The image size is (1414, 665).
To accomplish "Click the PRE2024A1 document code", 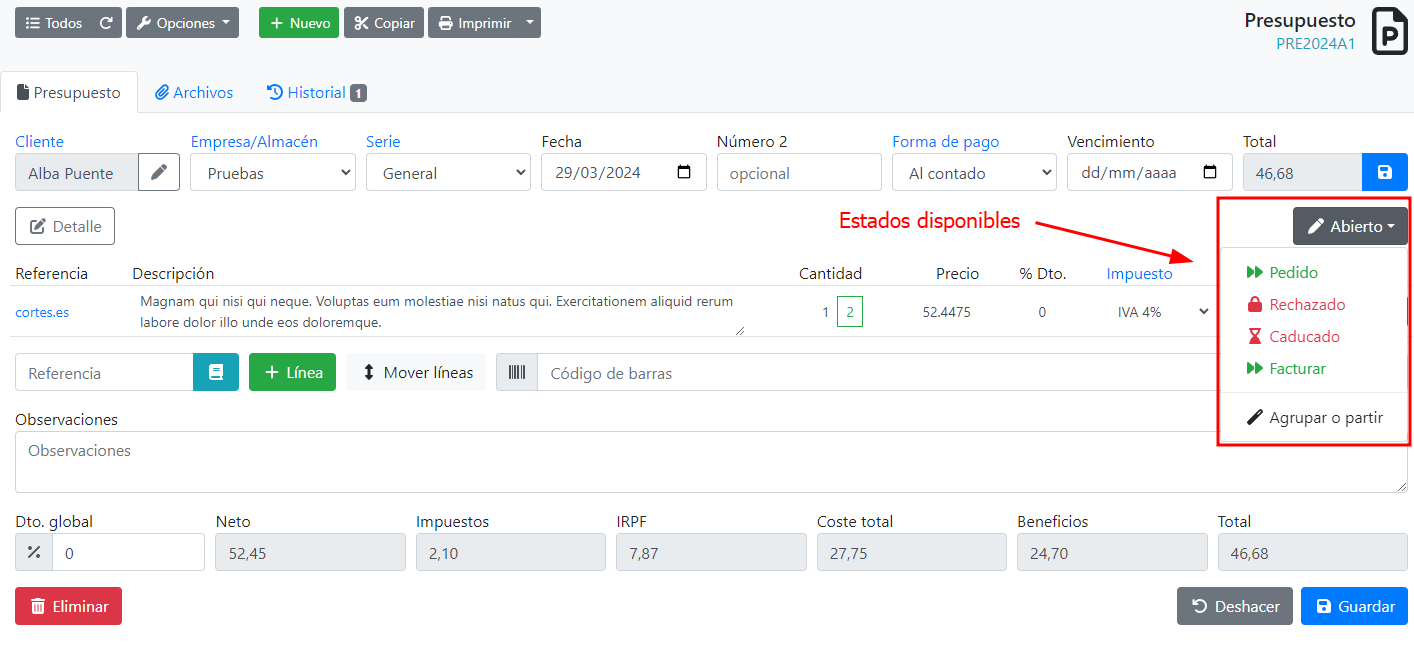I will [x=1315, y=43].
